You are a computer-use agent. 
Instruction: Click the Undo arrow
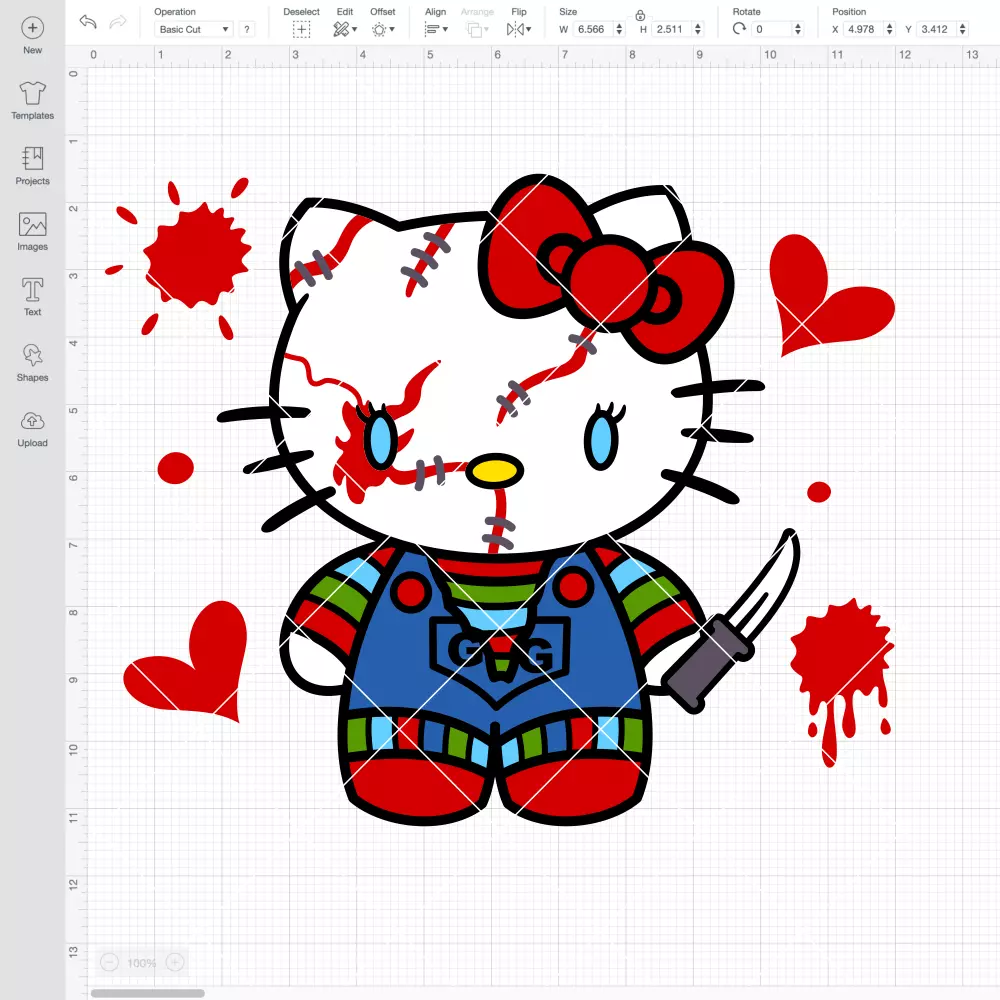[88, 22]
